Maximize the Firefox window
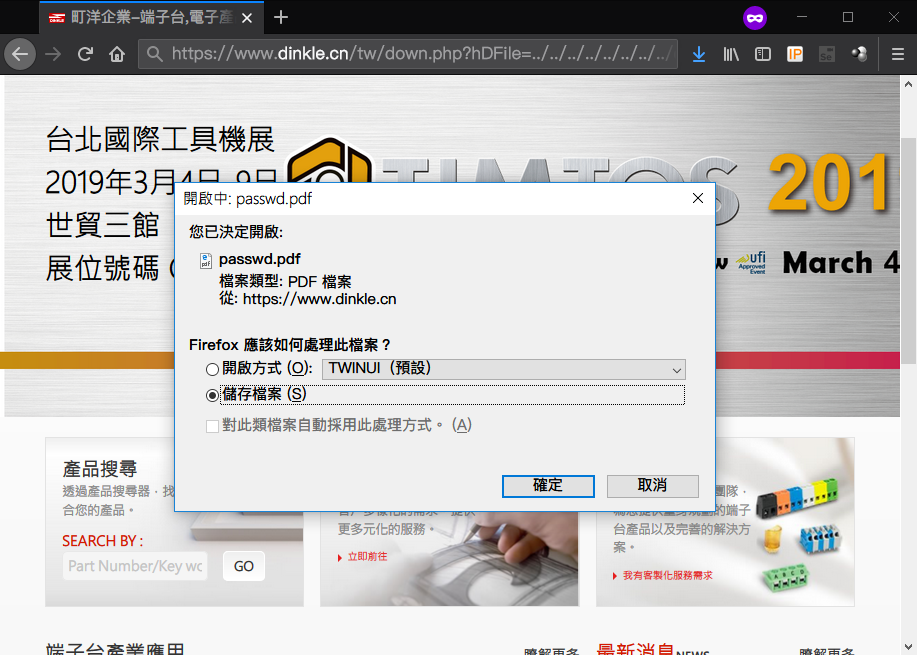The height and width of the screenshot is (655, 917). point(848,18)
